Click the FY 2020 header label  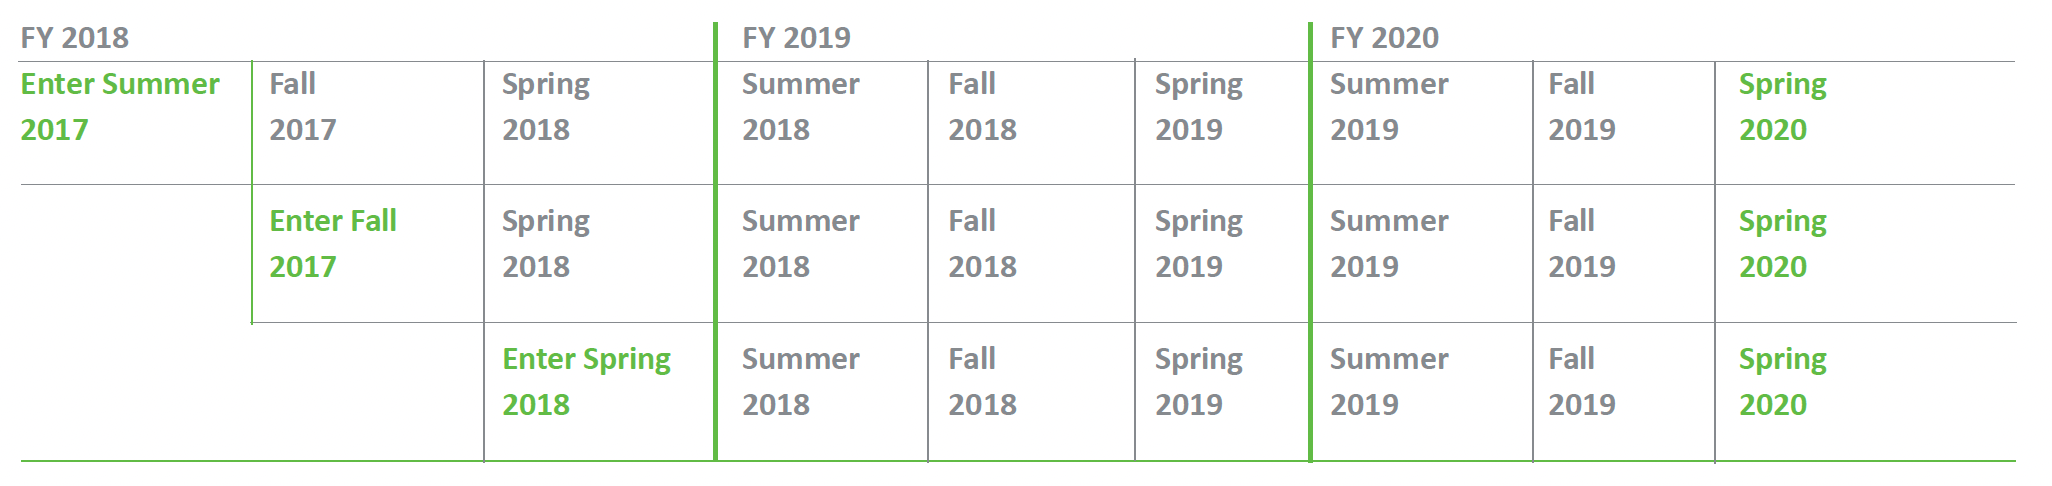1384,38
